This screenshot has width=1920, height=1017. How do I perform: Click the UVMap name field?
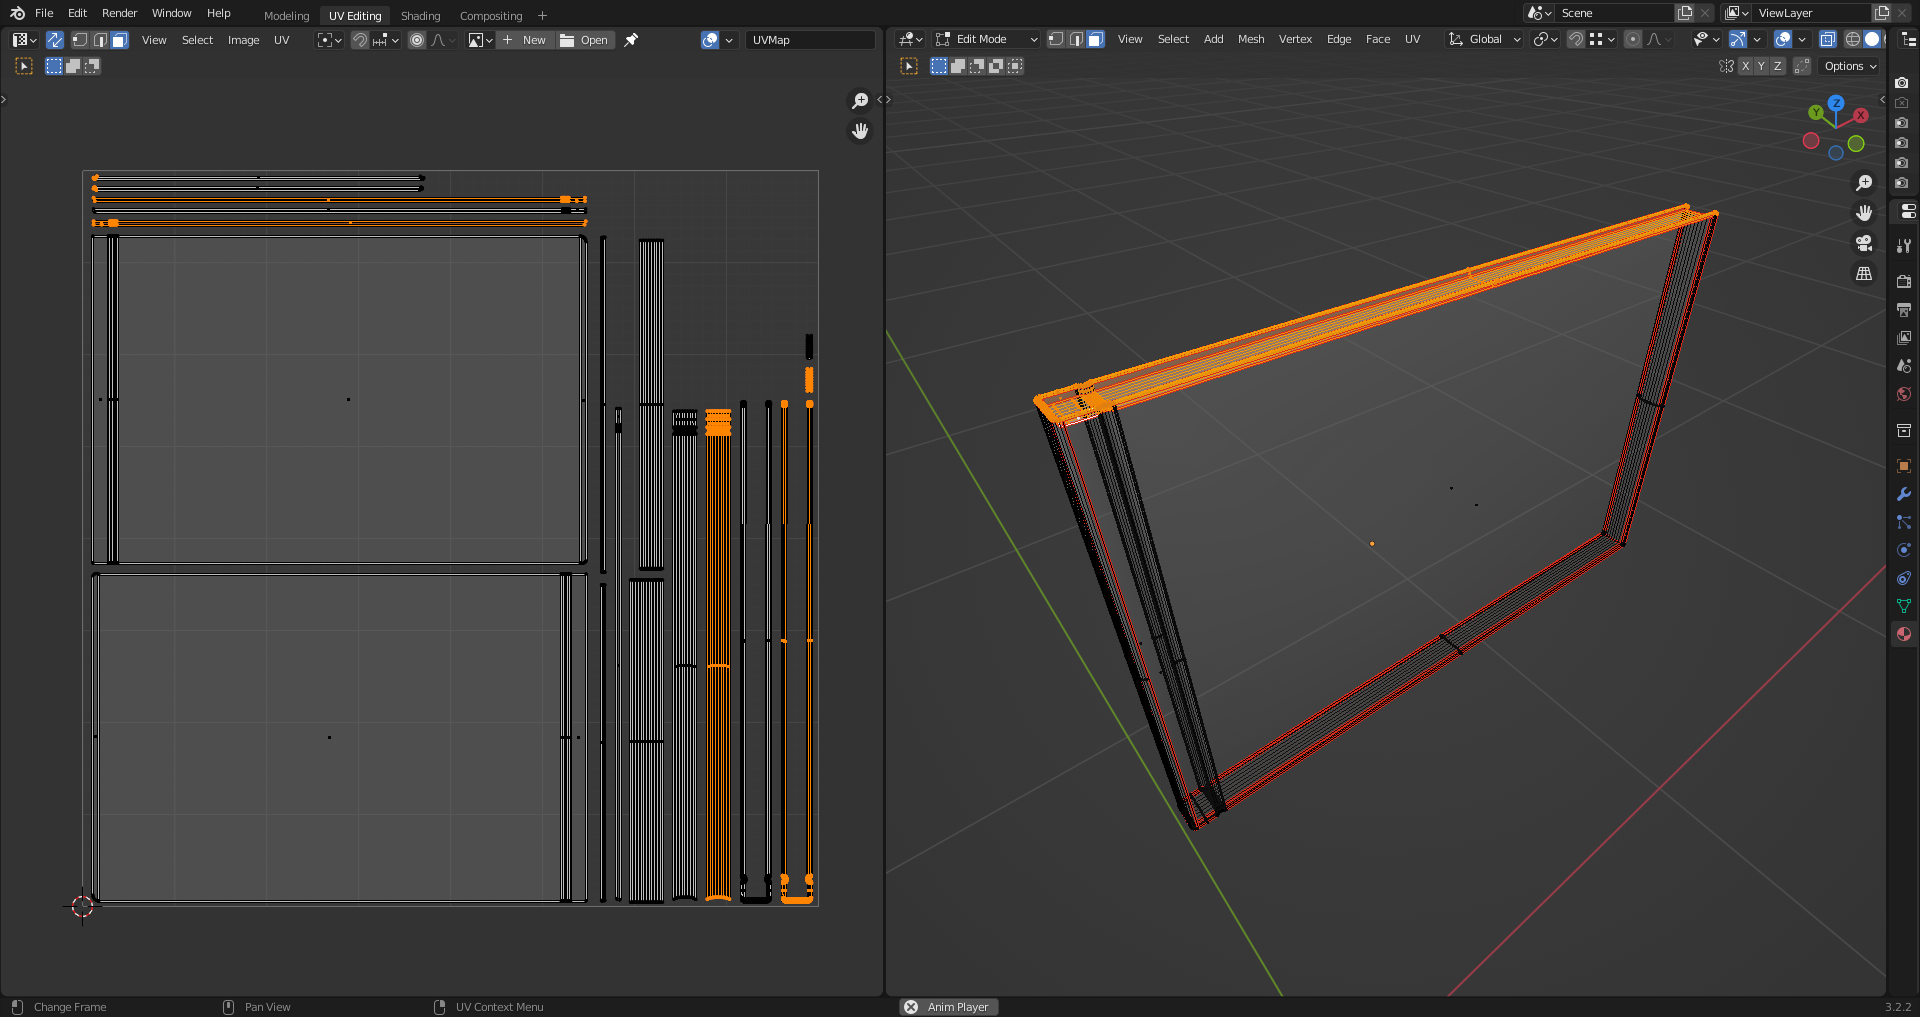[x=810, y=40]
